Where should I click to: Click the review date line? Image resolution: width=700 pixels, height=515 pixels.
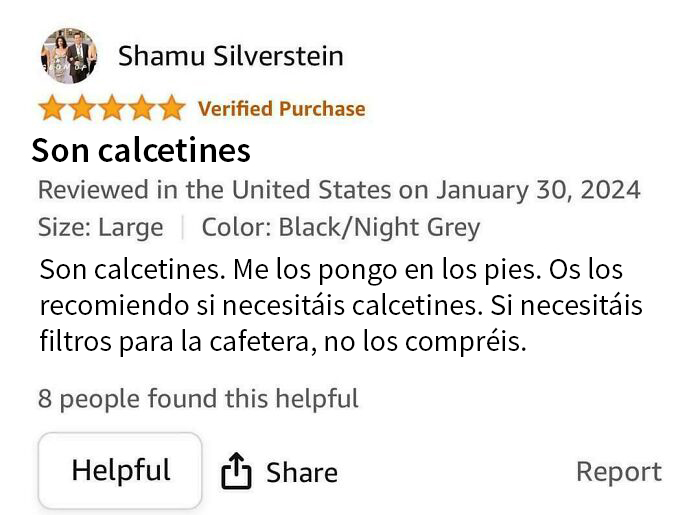click(x=339, y=190)
